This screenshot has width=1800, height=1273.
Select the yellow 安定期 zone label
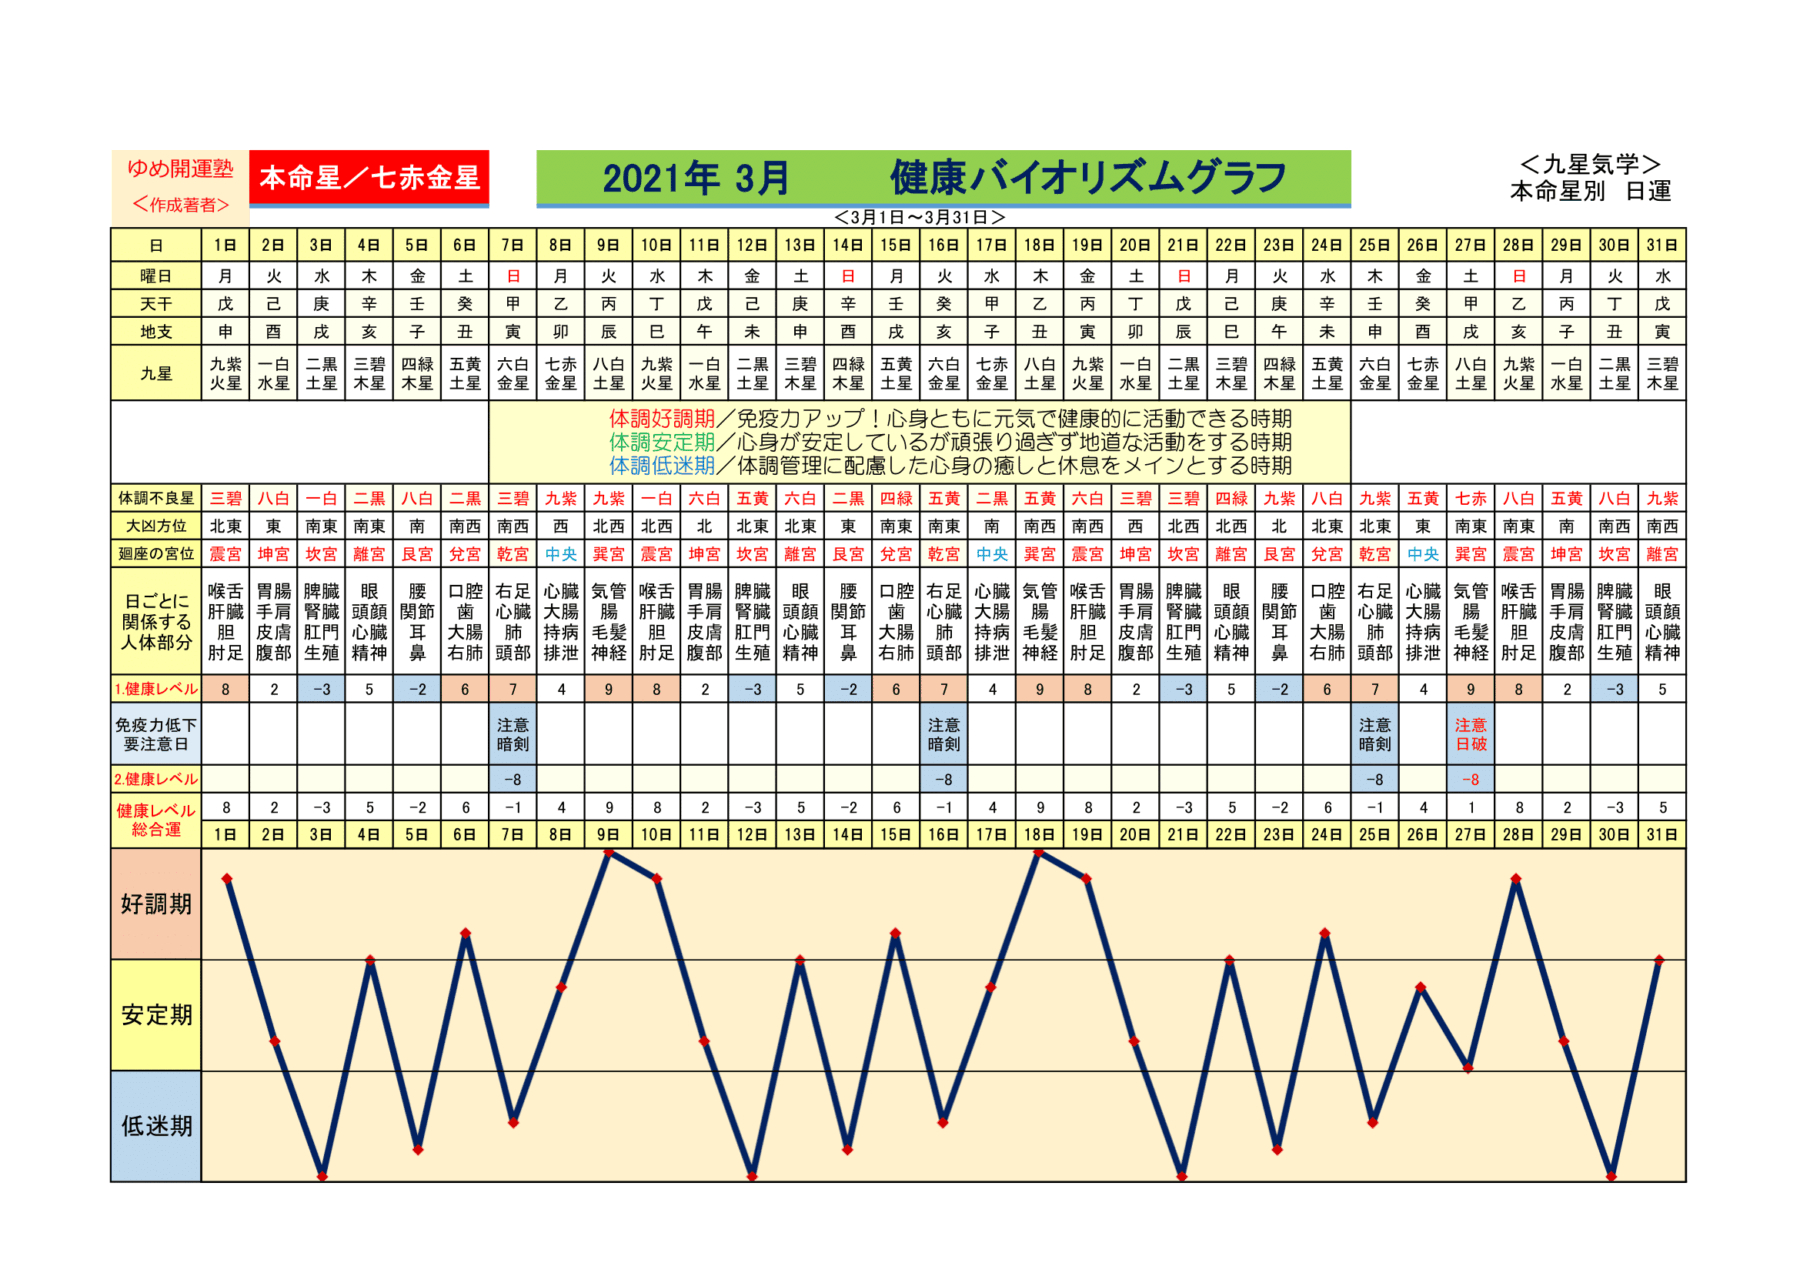[x=156, y=1015]
